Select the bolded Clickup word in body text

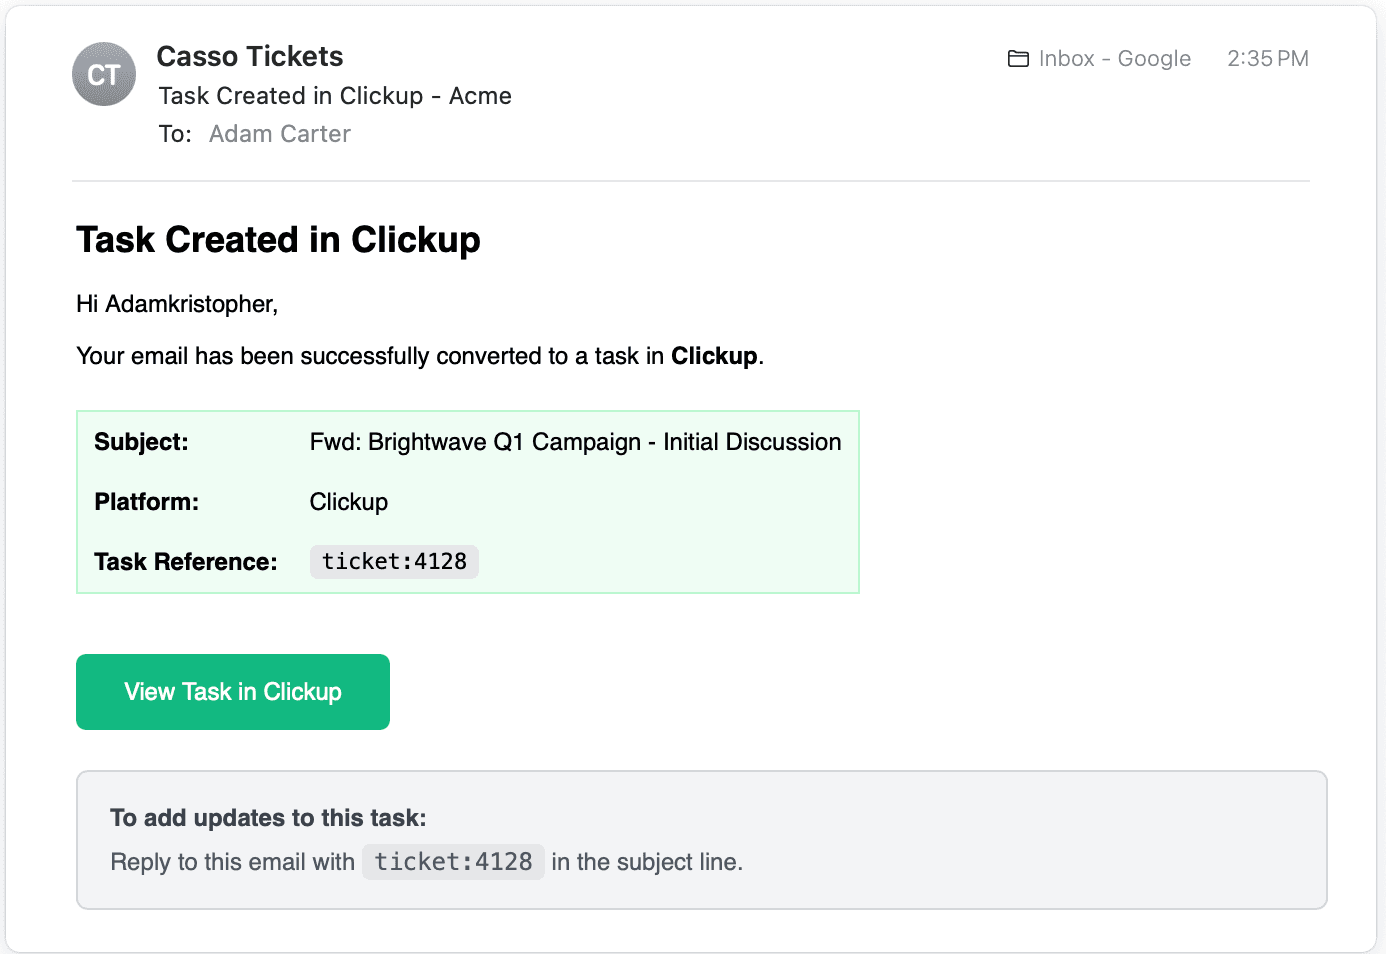(x=713, y=355)
